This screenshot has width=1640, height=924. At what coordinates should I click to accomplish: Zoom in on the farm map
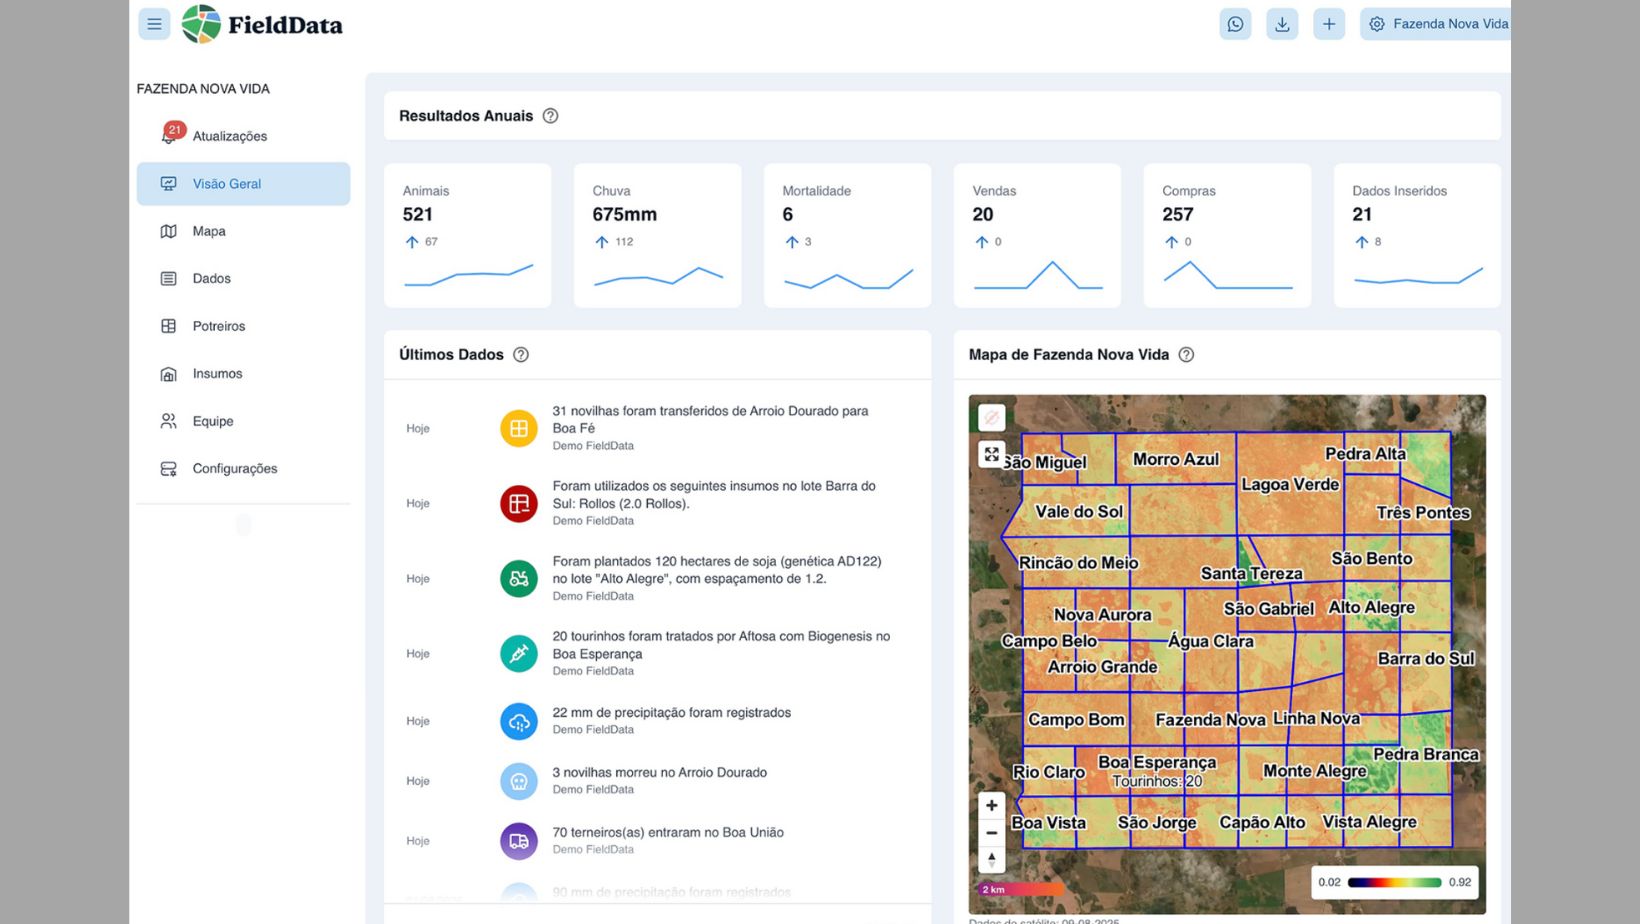pyautogui.click(x=991, y=805)
